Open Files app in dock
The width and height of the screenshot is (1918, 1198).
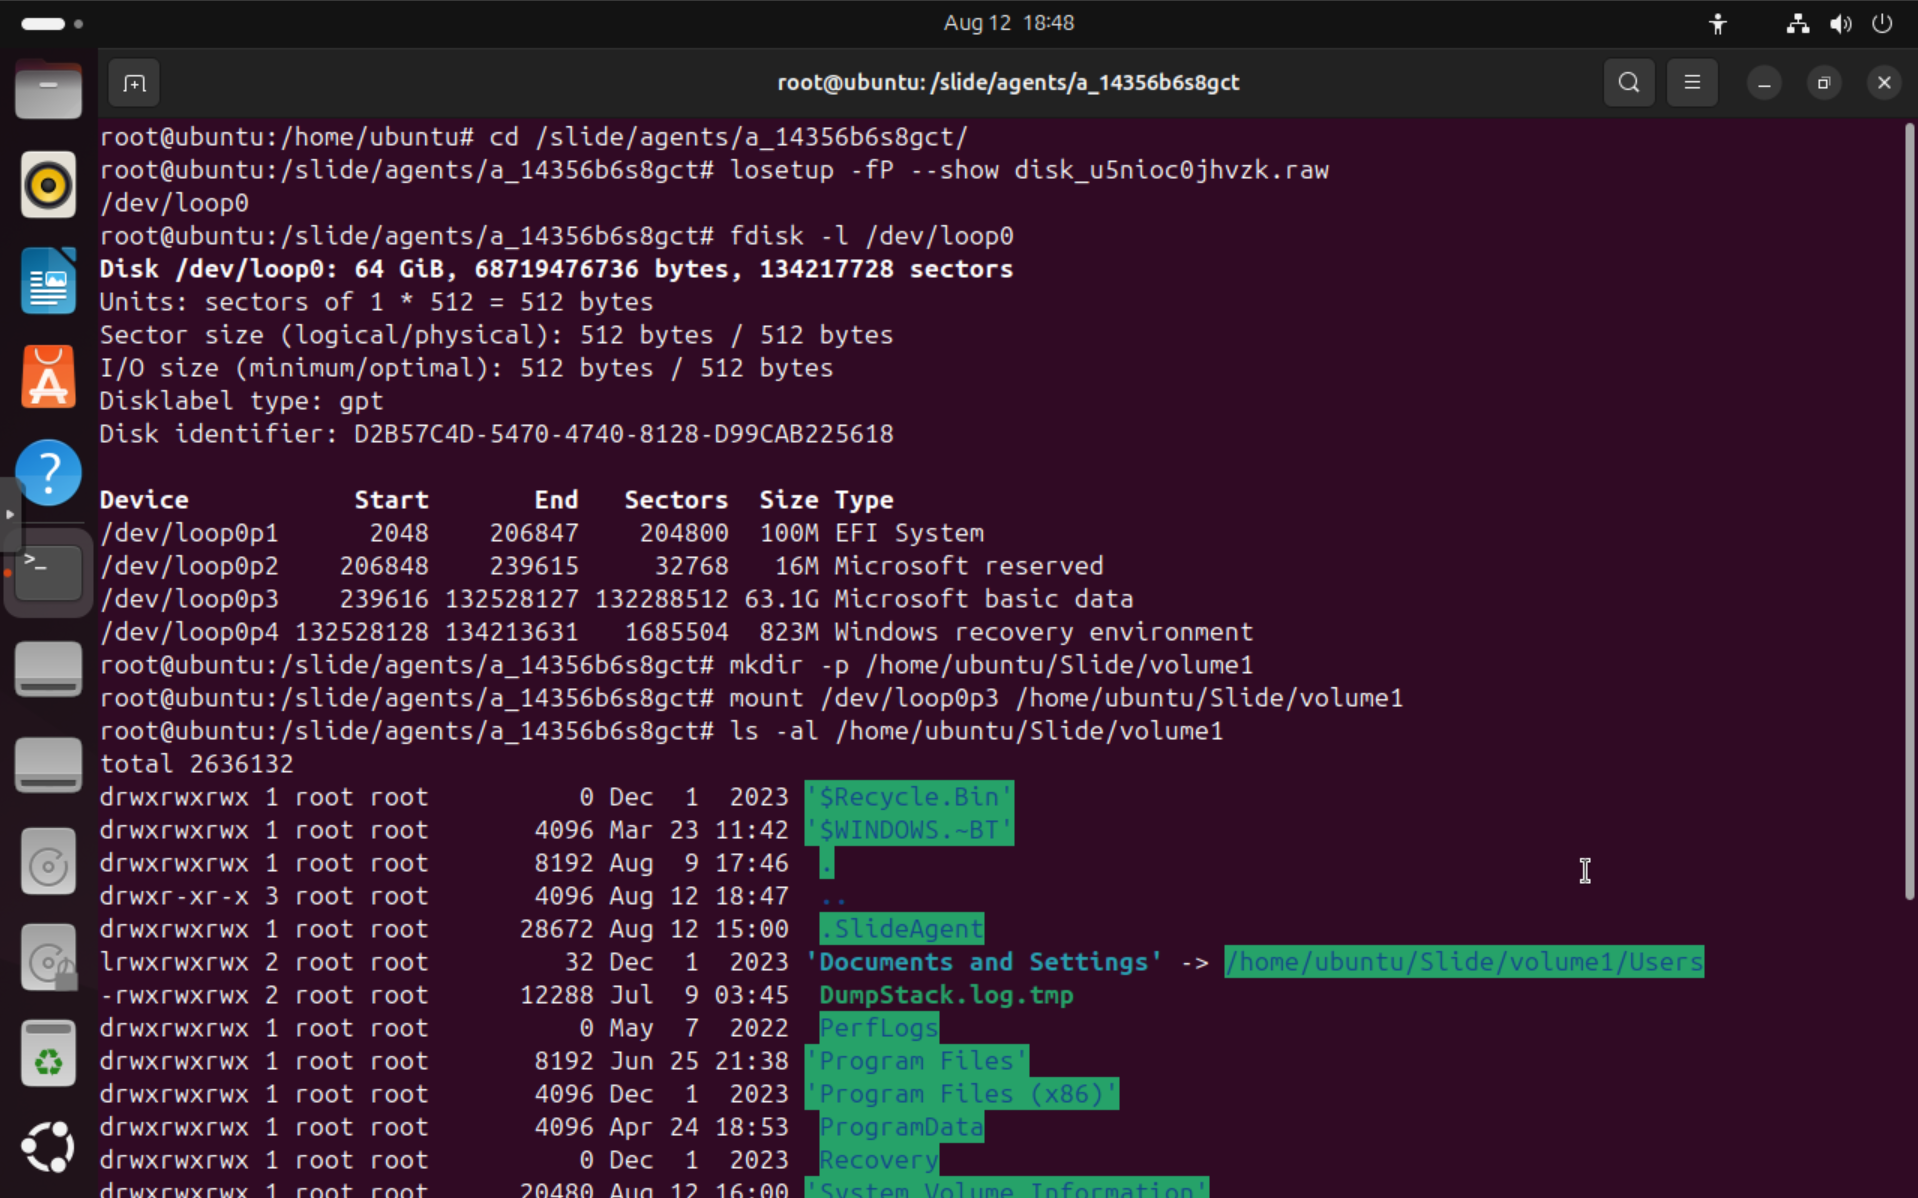click(48, 90)
